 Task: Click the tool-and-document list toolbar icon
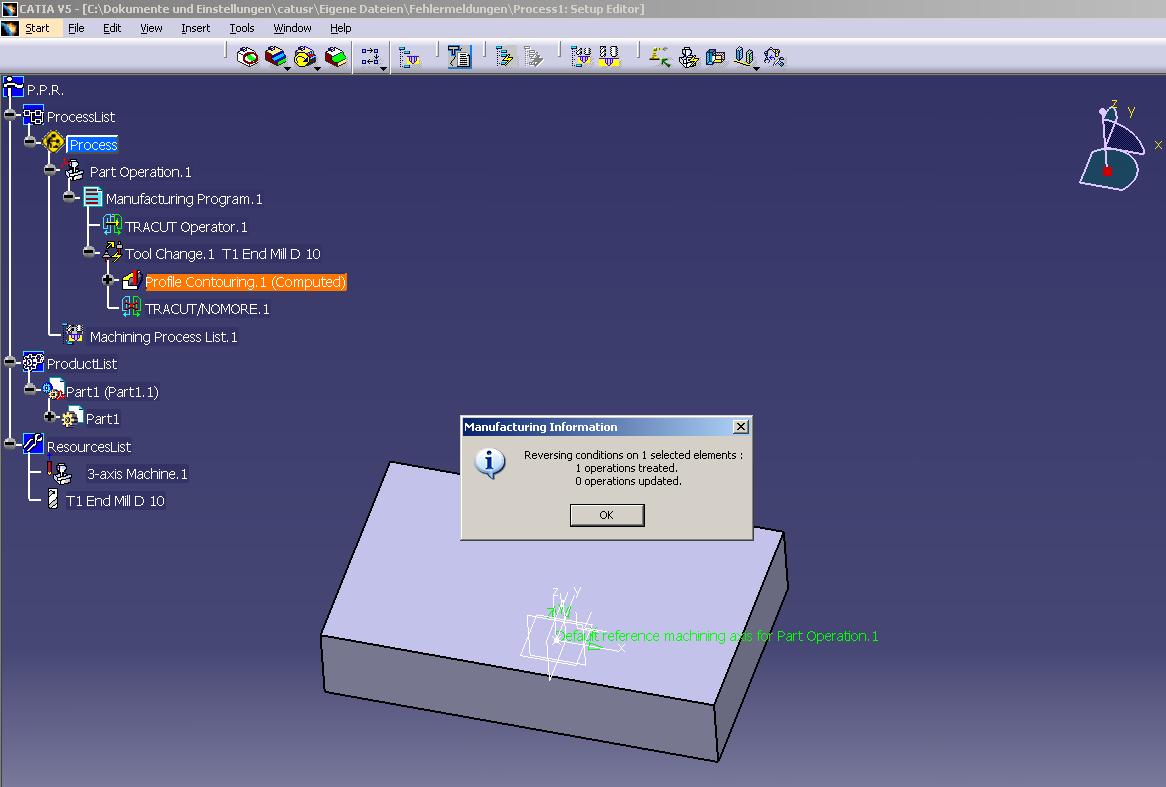point(460,57)
